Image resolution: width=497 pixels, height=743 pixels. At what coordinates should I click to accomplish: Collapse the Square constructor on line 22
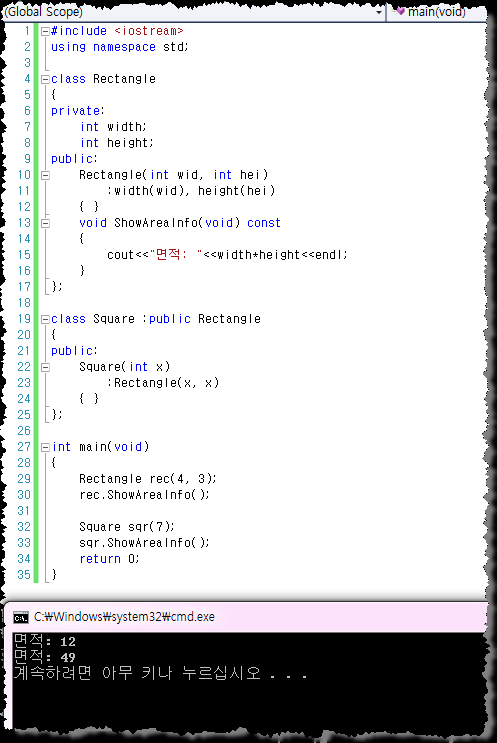45,367
